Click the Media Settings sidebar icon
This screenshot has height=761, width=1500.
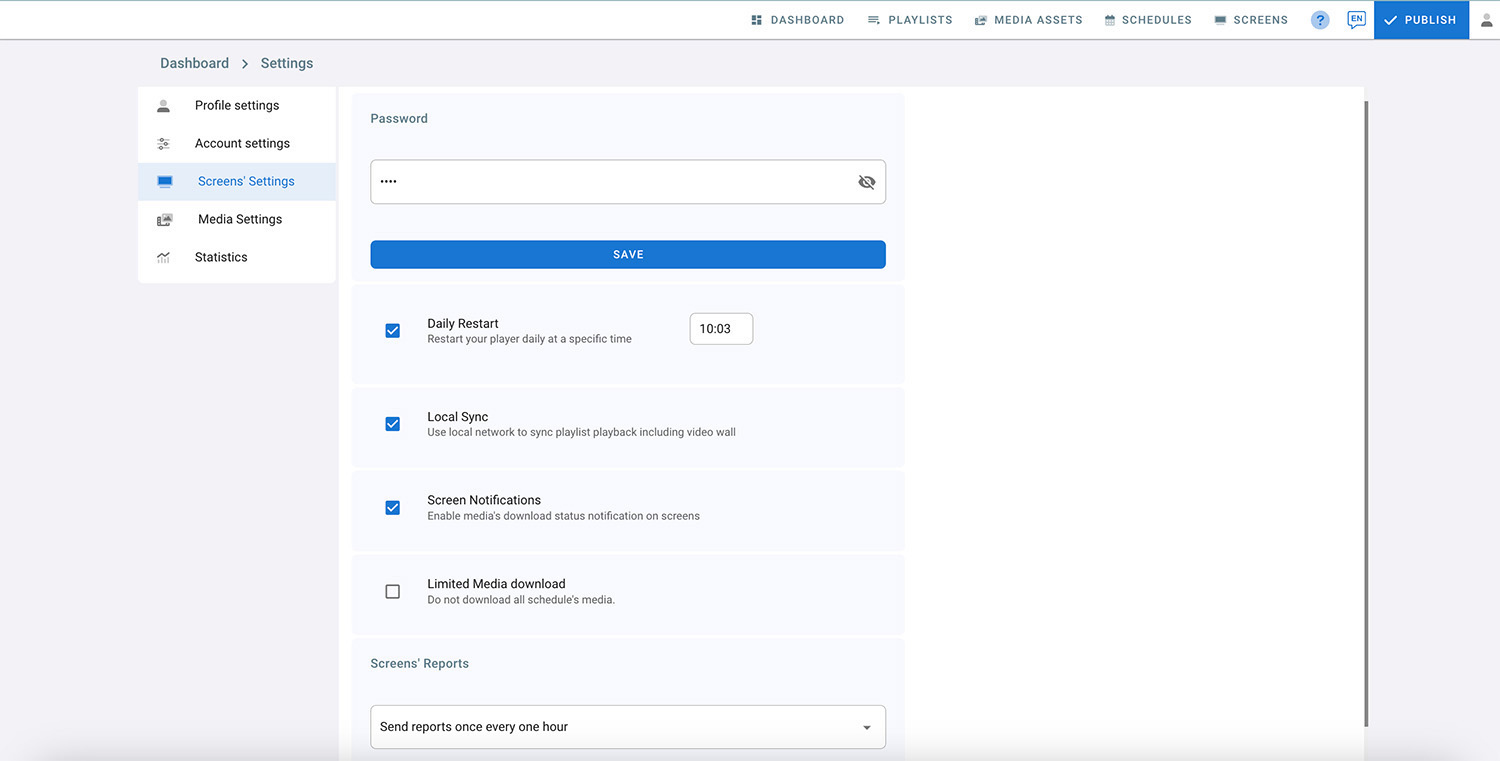[165, 220]
